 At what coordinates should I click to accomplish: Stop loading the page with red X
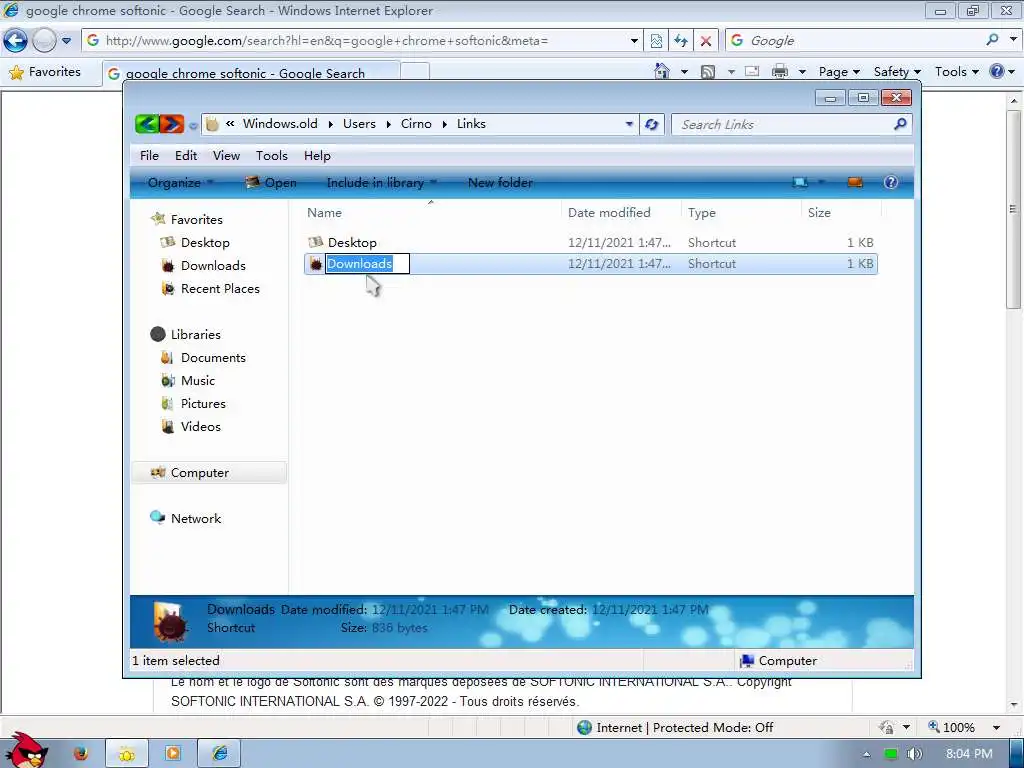point(705,40)
